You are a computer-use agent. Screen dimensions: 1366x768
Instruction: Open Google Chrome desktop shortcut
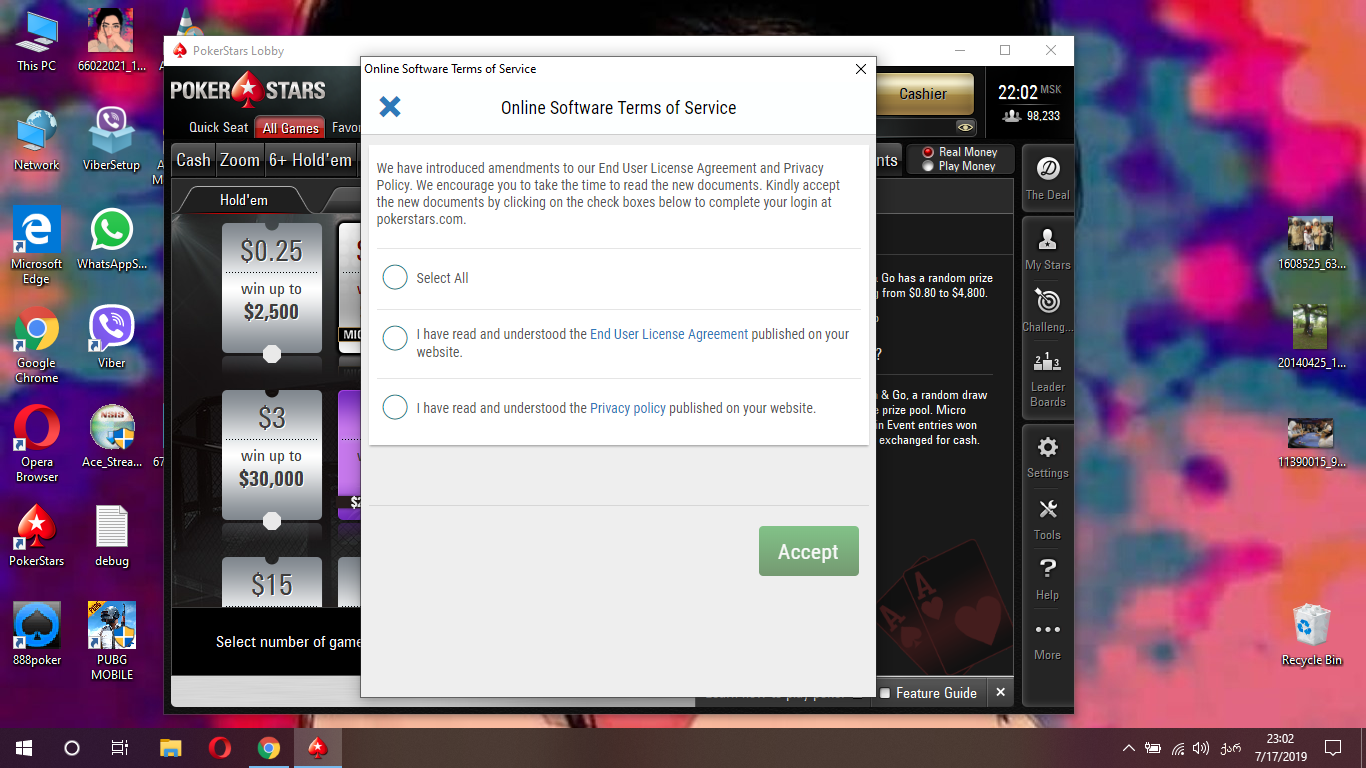[37, 345]
